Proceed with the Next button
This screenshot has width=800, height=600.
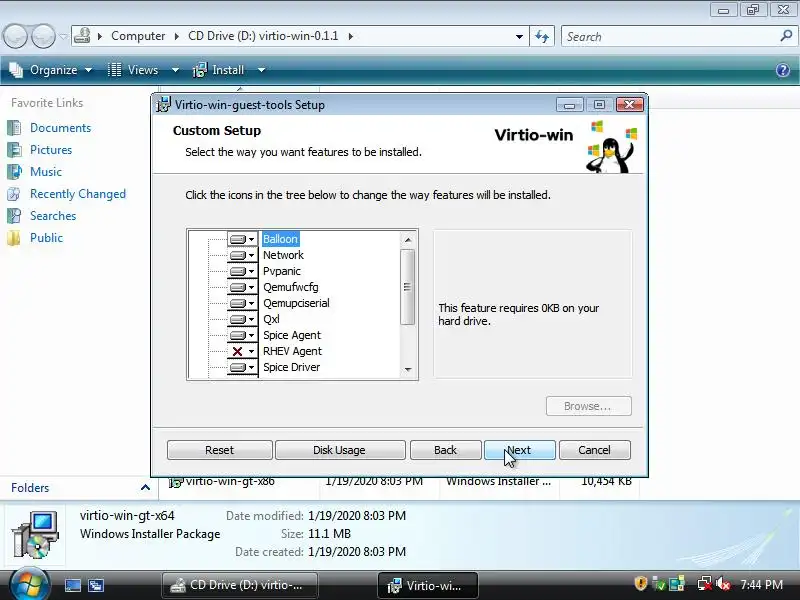(519, 450)
